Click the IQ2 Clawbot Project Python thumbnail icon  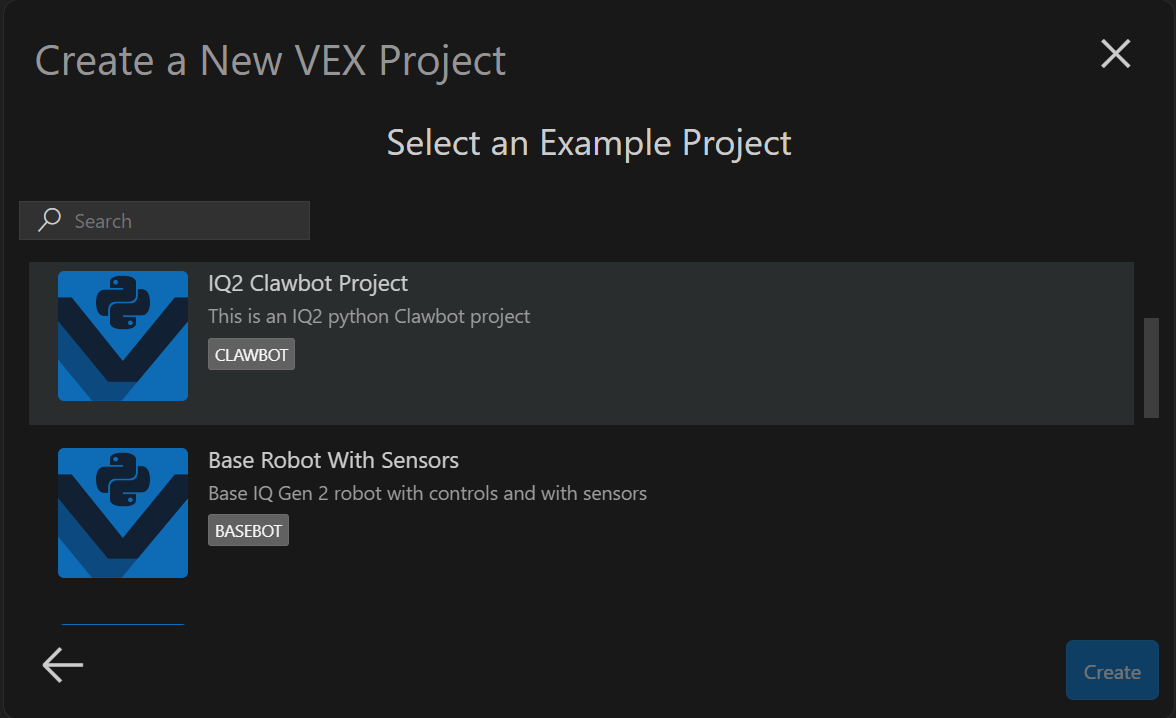[x=122, y=336]
